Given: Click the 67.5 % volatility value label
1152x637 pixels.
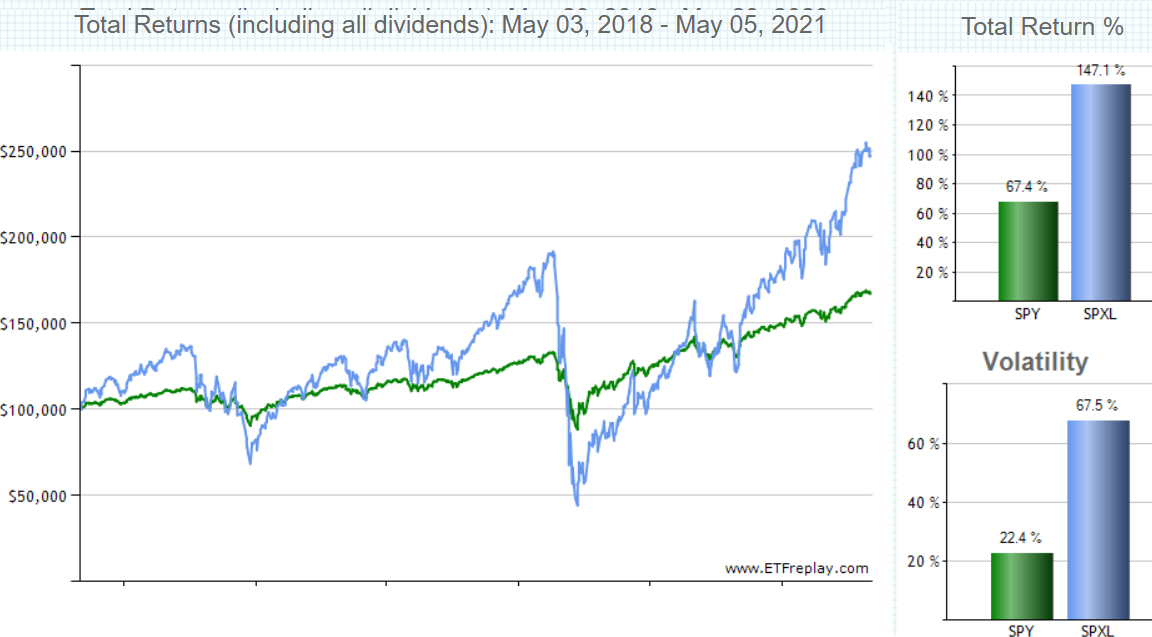Looking at the screenshot, I should (1097, 406).
